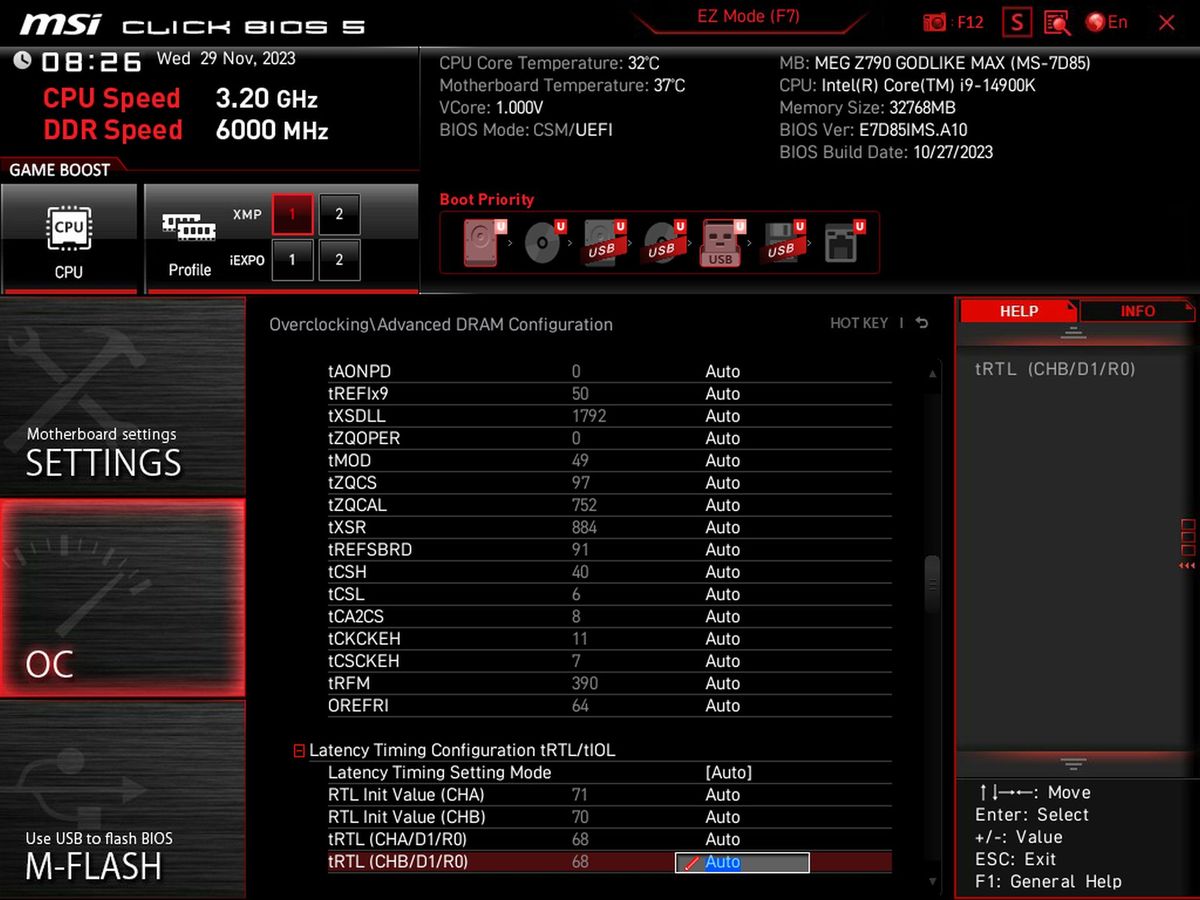Screen dimensions: 1200x900
Task: Open M-FLASH to flash BIOS
Action: [122, 798]
